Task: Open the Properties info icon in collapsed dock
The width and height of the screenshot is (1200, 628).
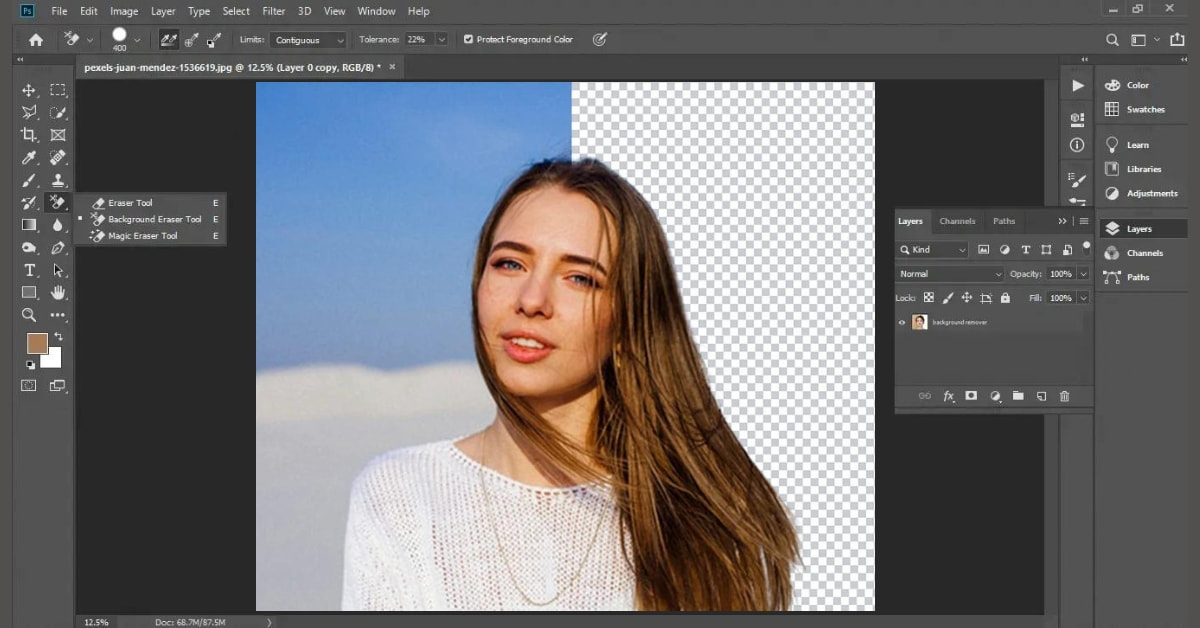Action: point(1077,145)
